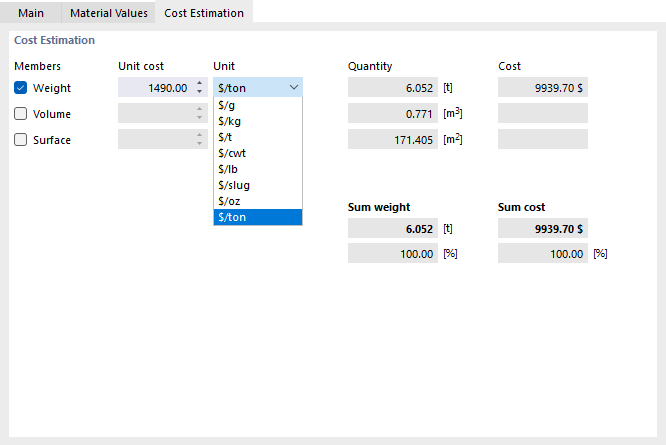Click the Sum cost value field

[x=542, y=229]
